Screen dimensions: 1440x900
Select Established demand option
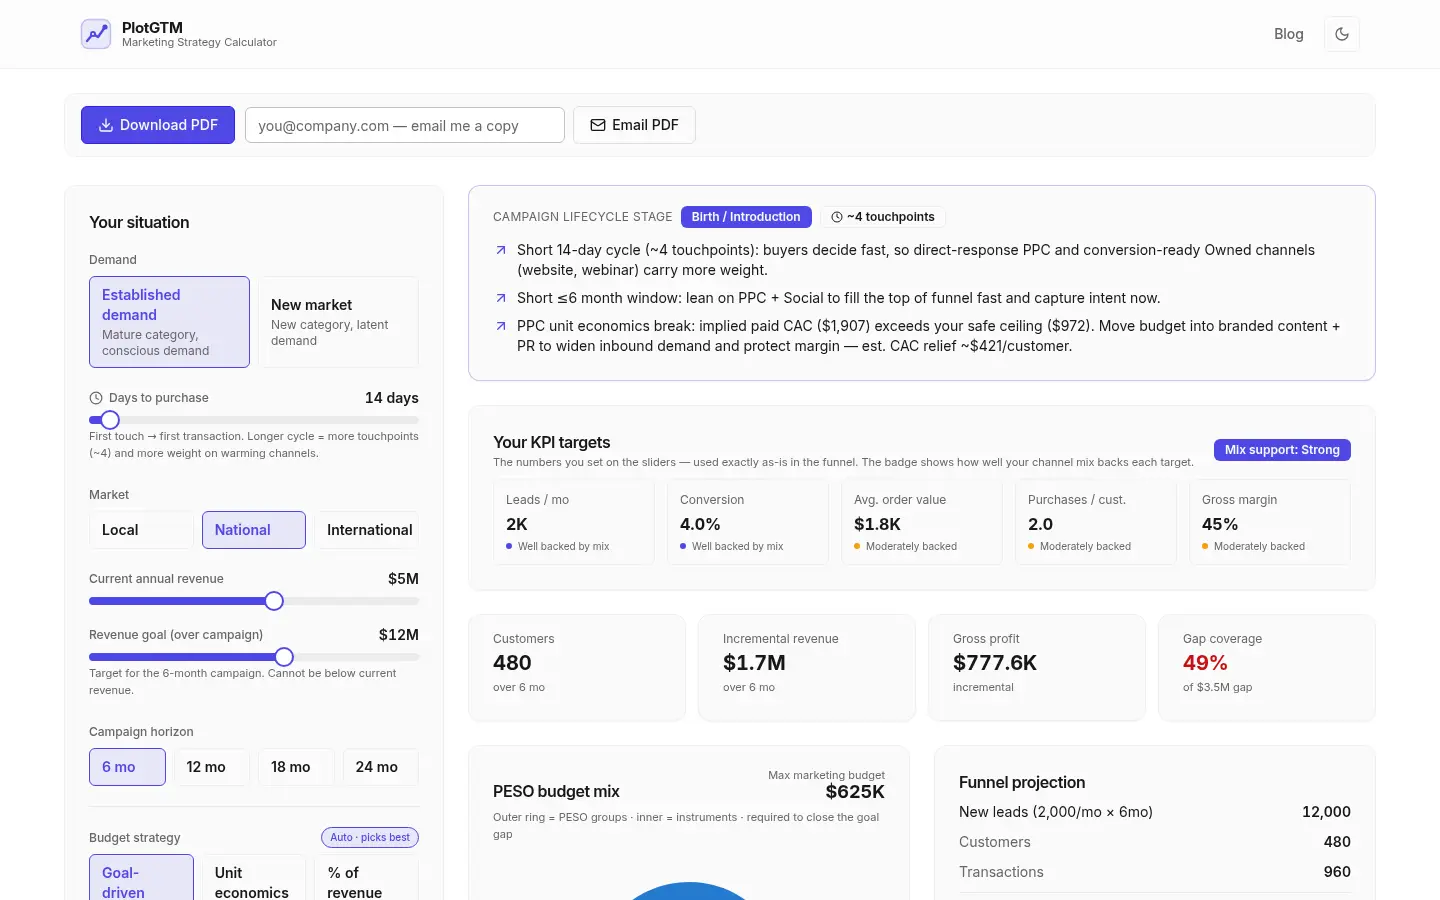coord(169,322)
